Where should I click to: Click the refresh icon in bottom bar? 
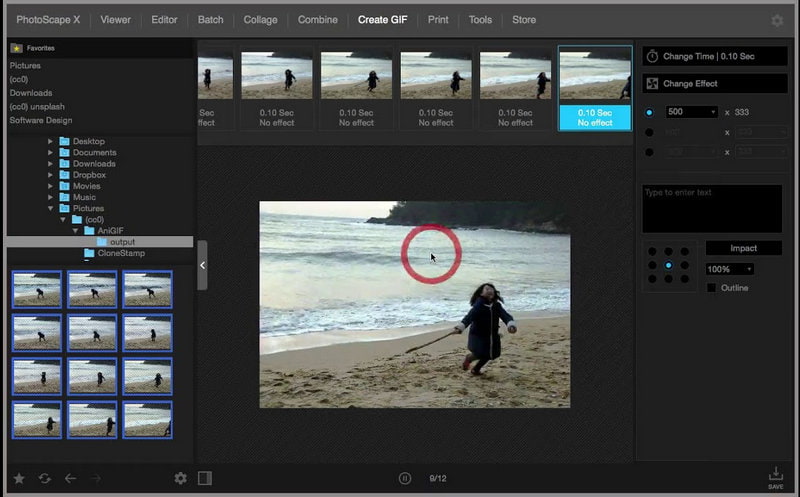[x=45, y=478]
